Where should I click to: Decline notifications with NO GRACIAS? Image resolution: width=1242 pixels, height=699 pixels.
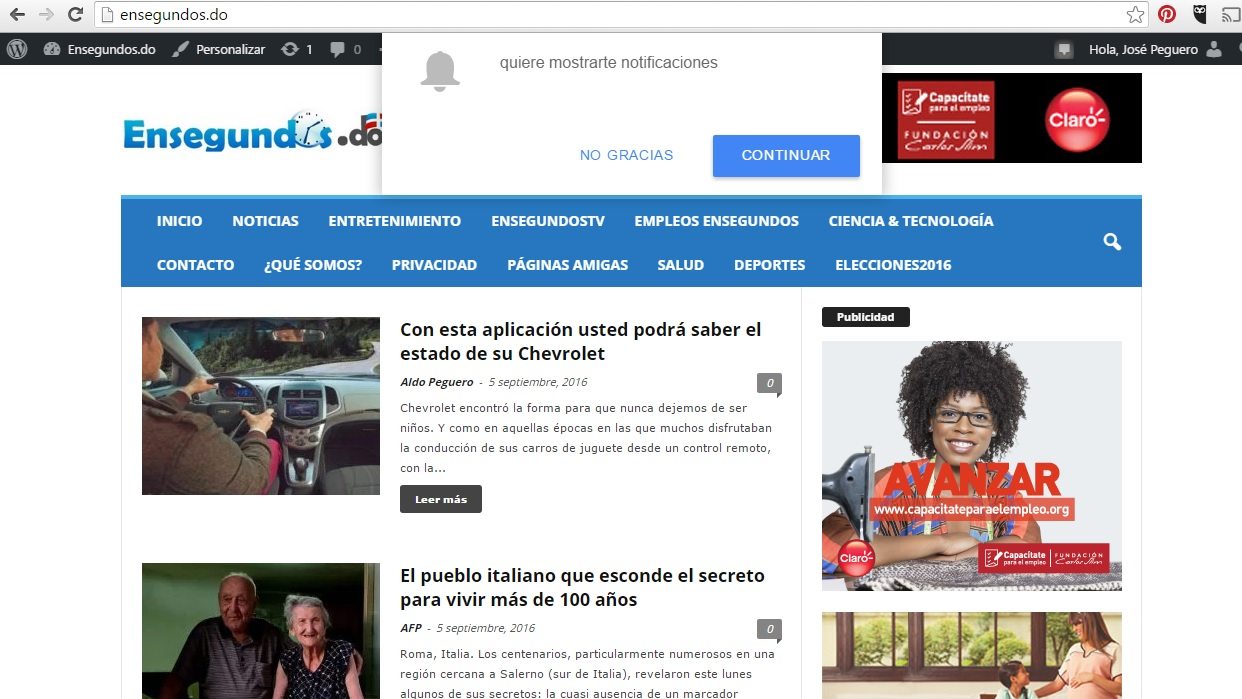tap(626, 155)
